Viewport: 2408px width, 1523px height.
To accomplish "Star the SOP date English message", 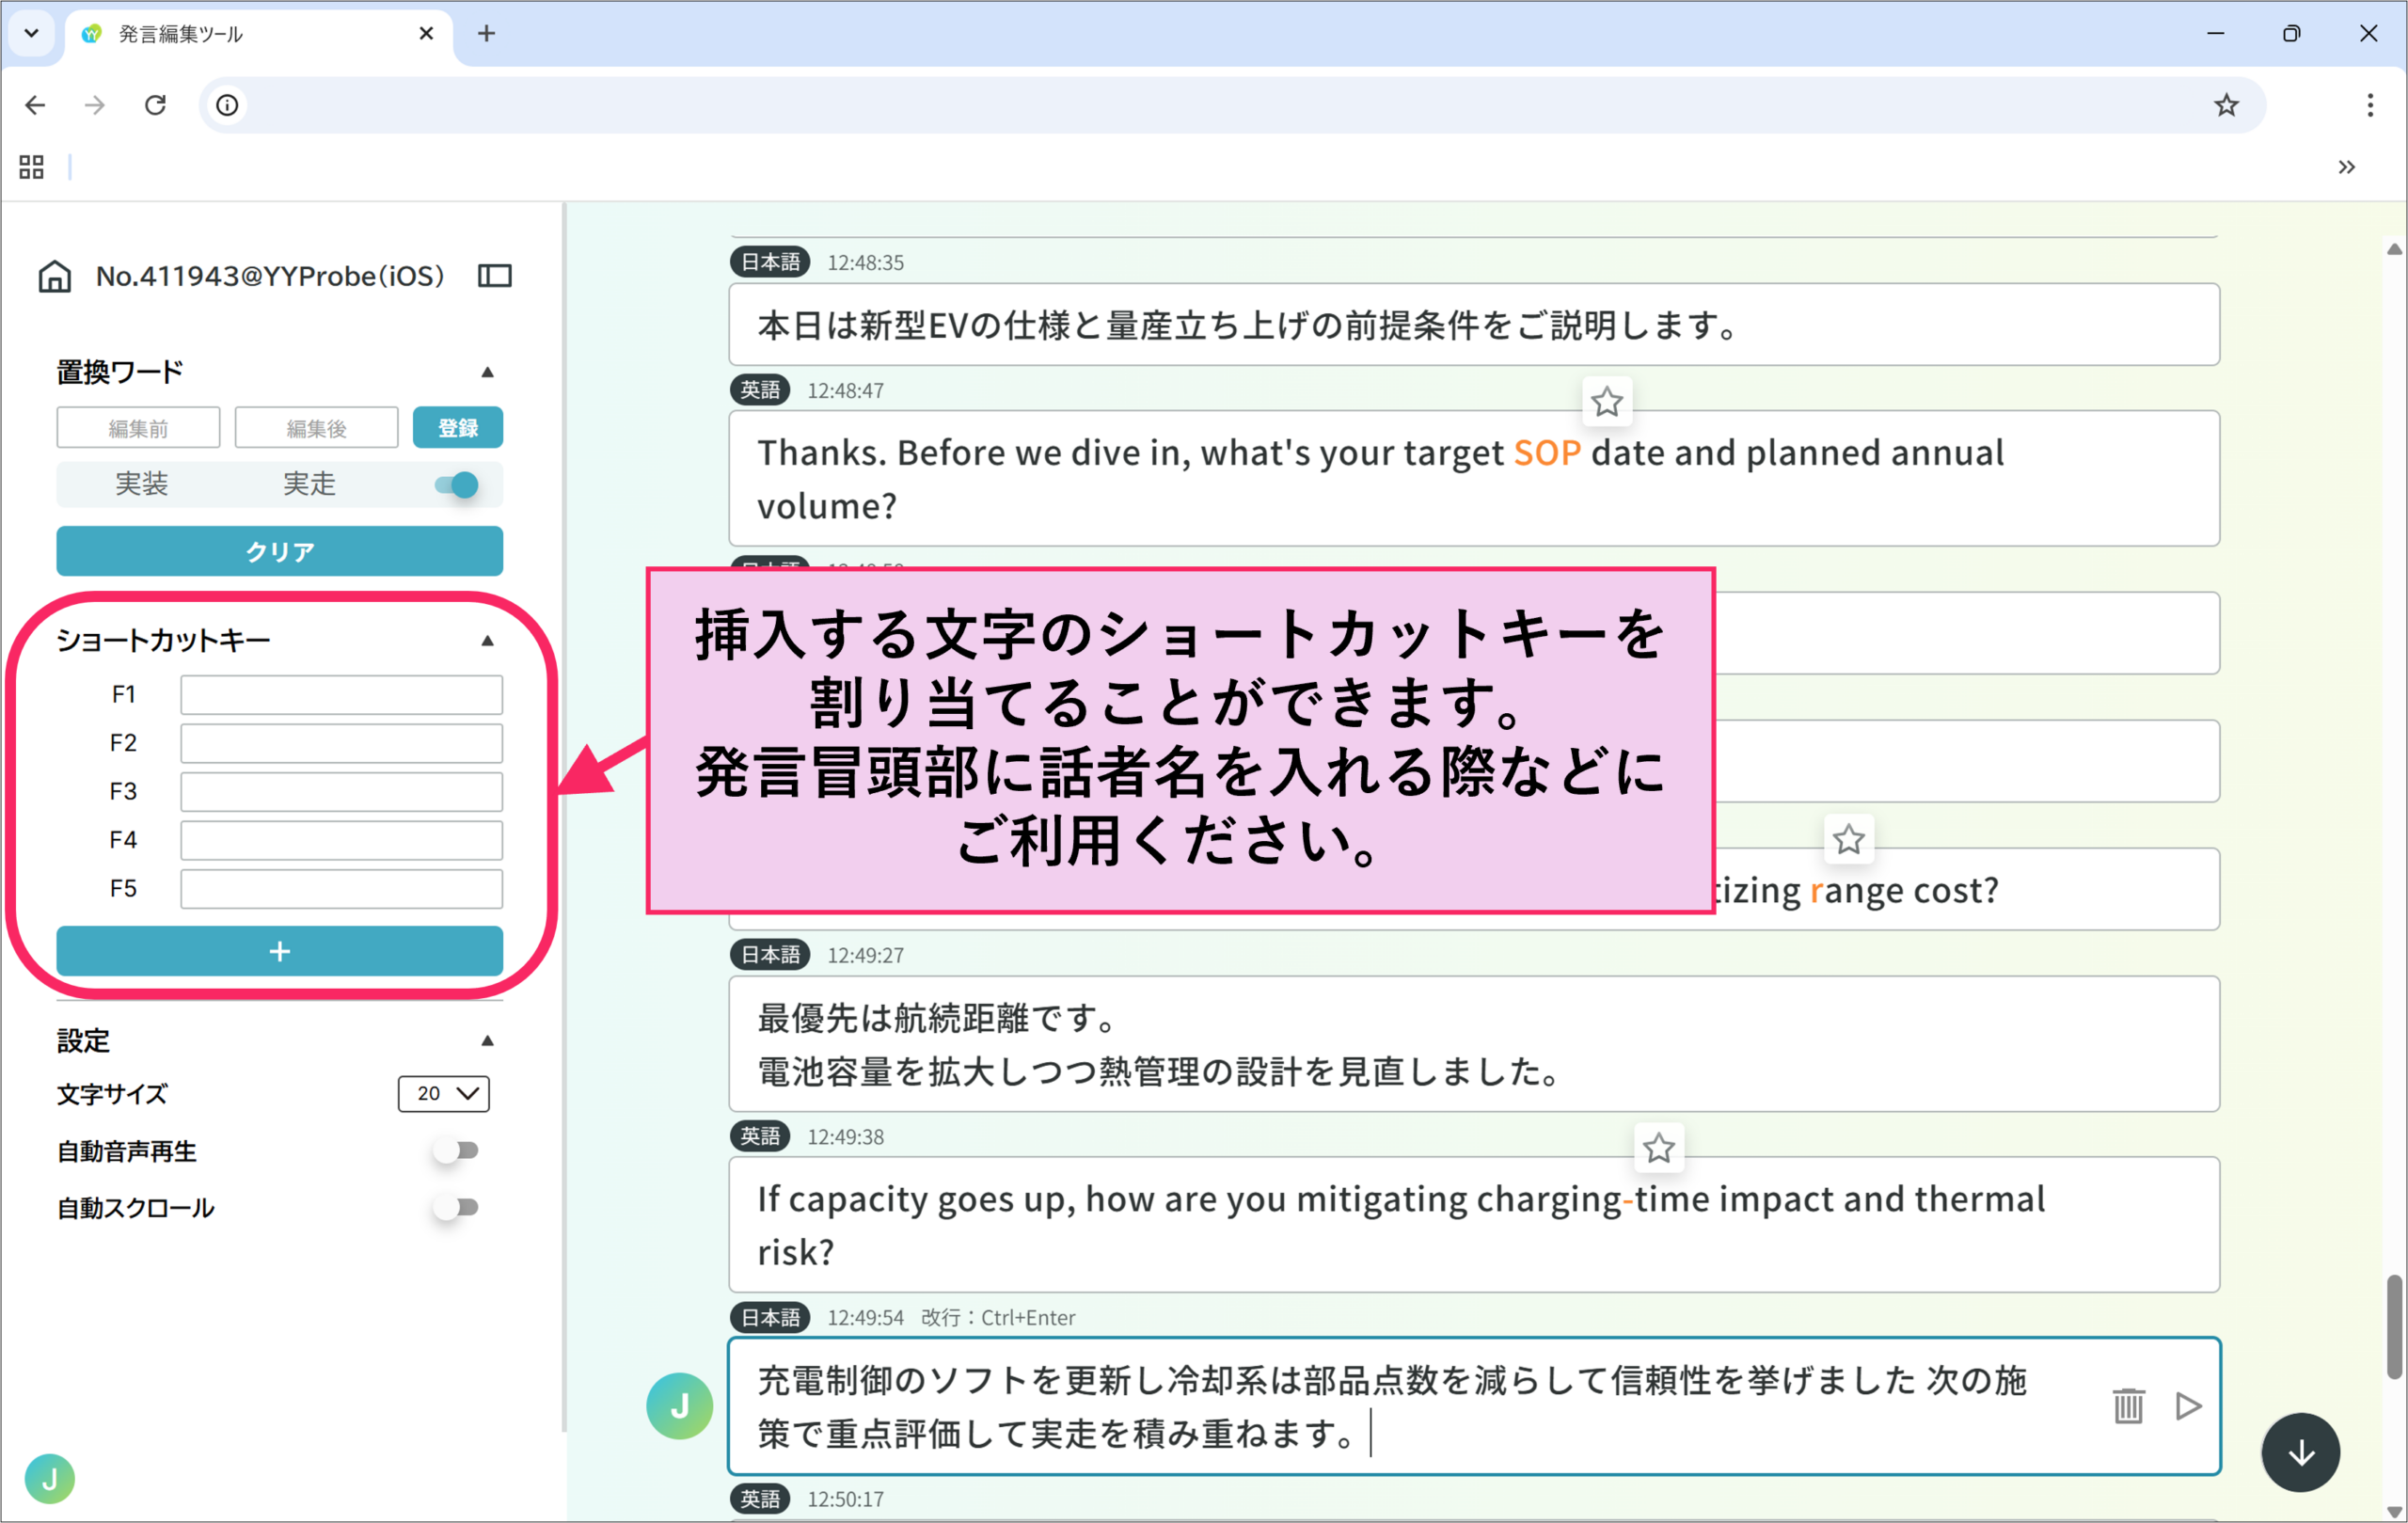I will (x=1607, y=402).
